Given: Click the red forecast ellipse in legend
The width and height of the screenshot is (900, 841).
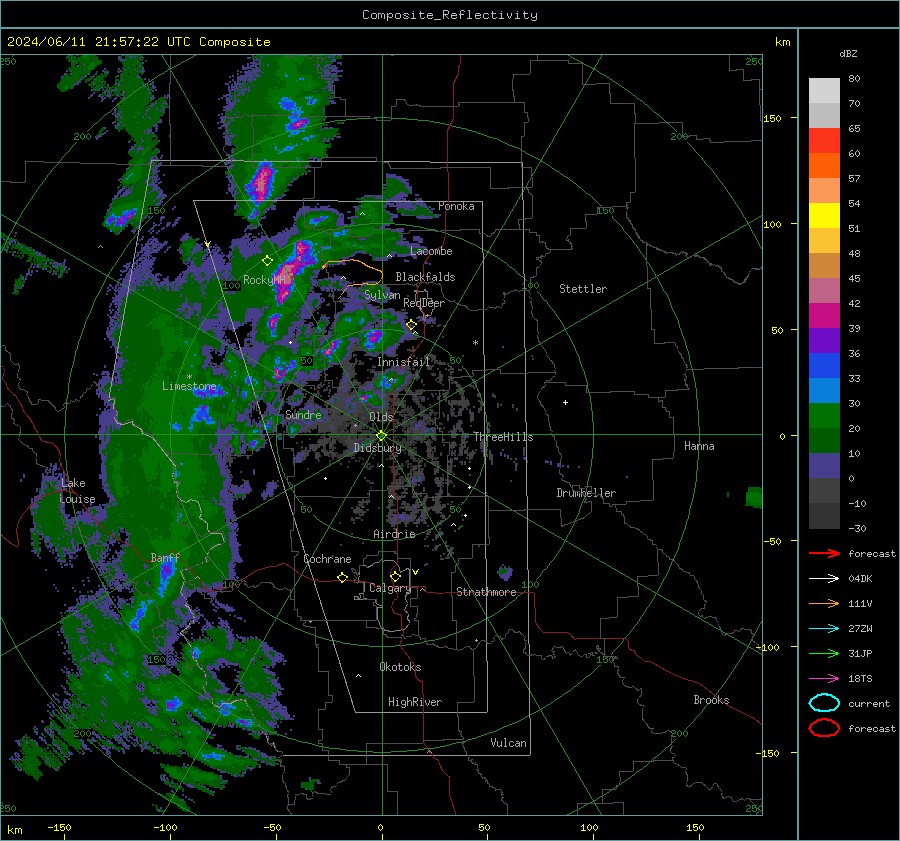Looking at the screenshot, I should click(x=824, y=728).
